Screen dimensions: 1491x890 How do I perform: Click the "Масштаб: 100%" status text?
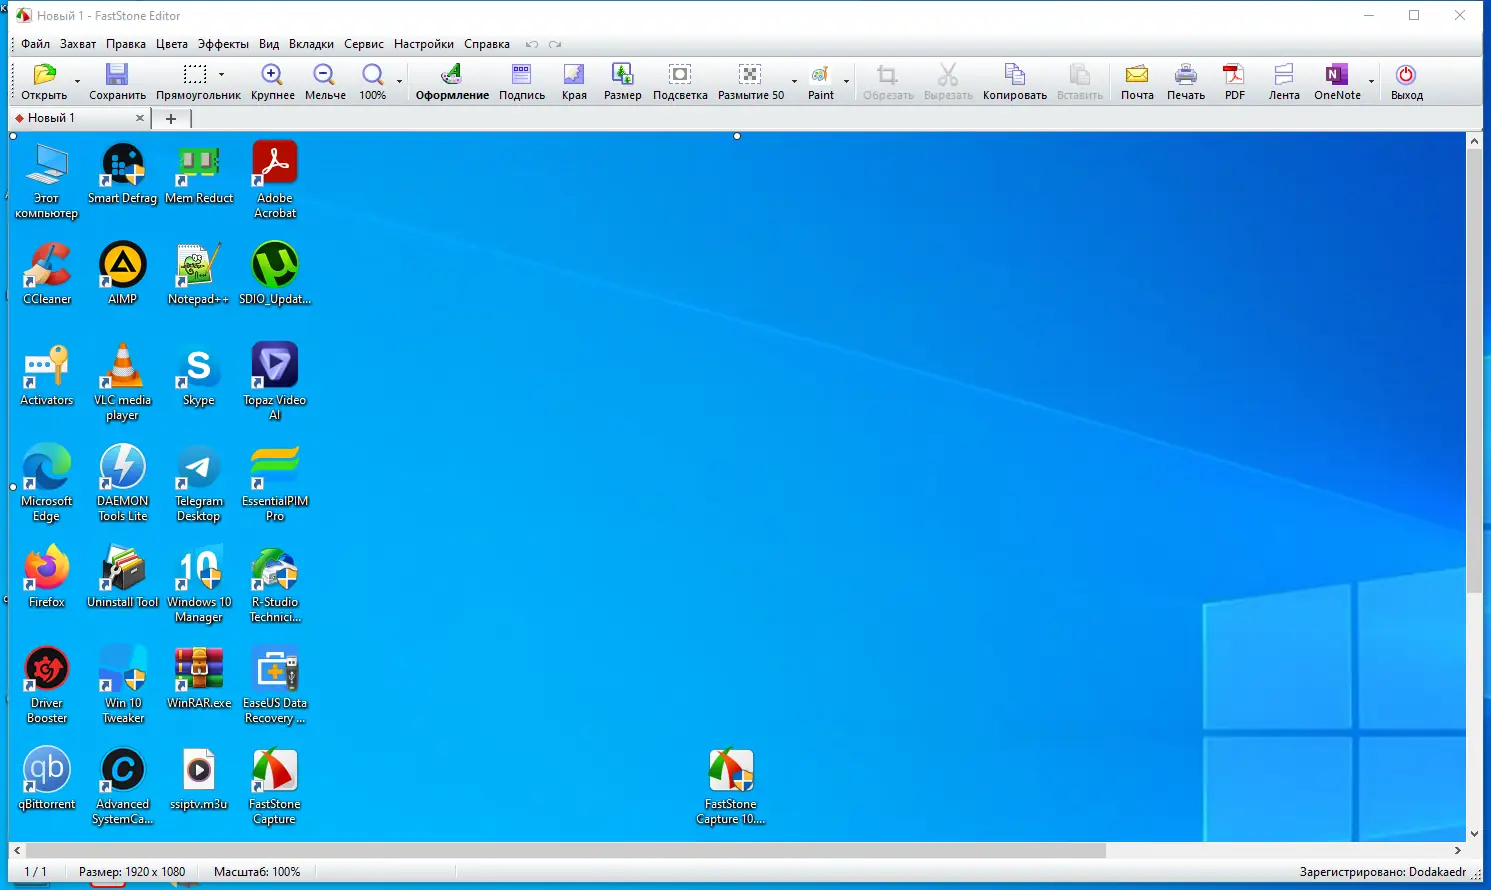pyautogui.click(x=257, y=872)
